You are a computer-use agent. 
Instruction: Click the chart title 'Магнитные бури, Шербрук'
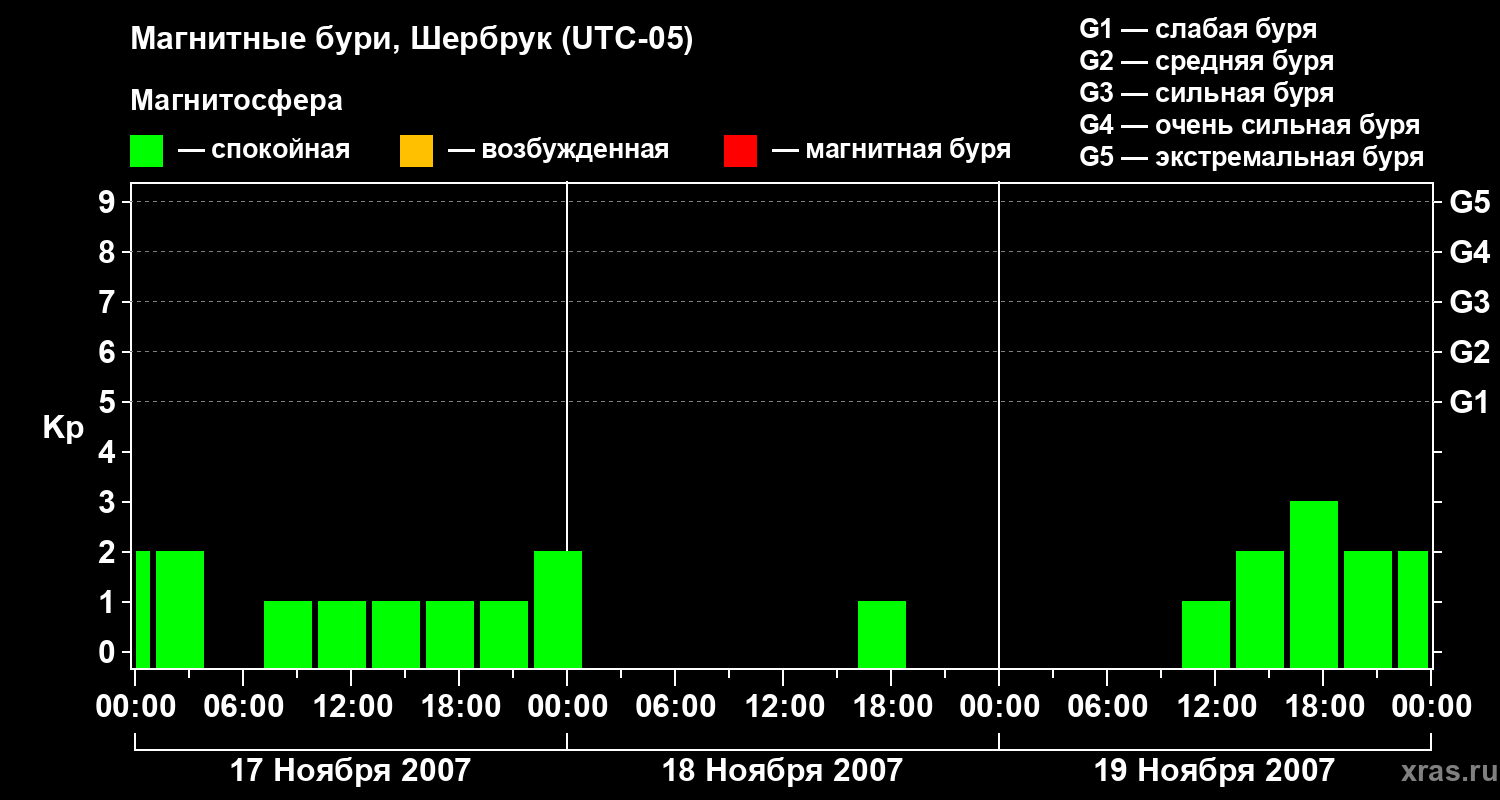(339, 40)
